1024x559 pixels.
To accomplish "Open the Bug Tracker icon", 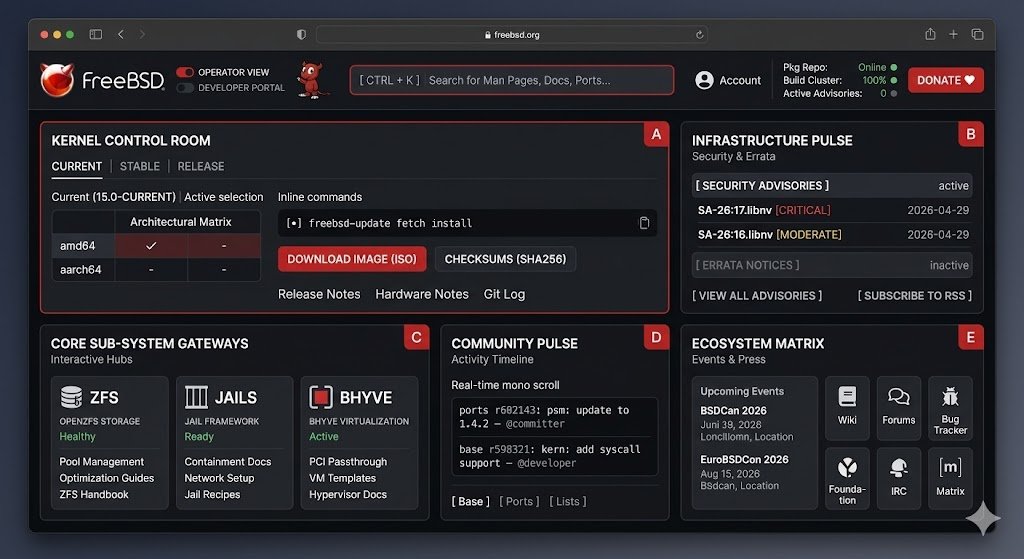I will tap(950, 396).
